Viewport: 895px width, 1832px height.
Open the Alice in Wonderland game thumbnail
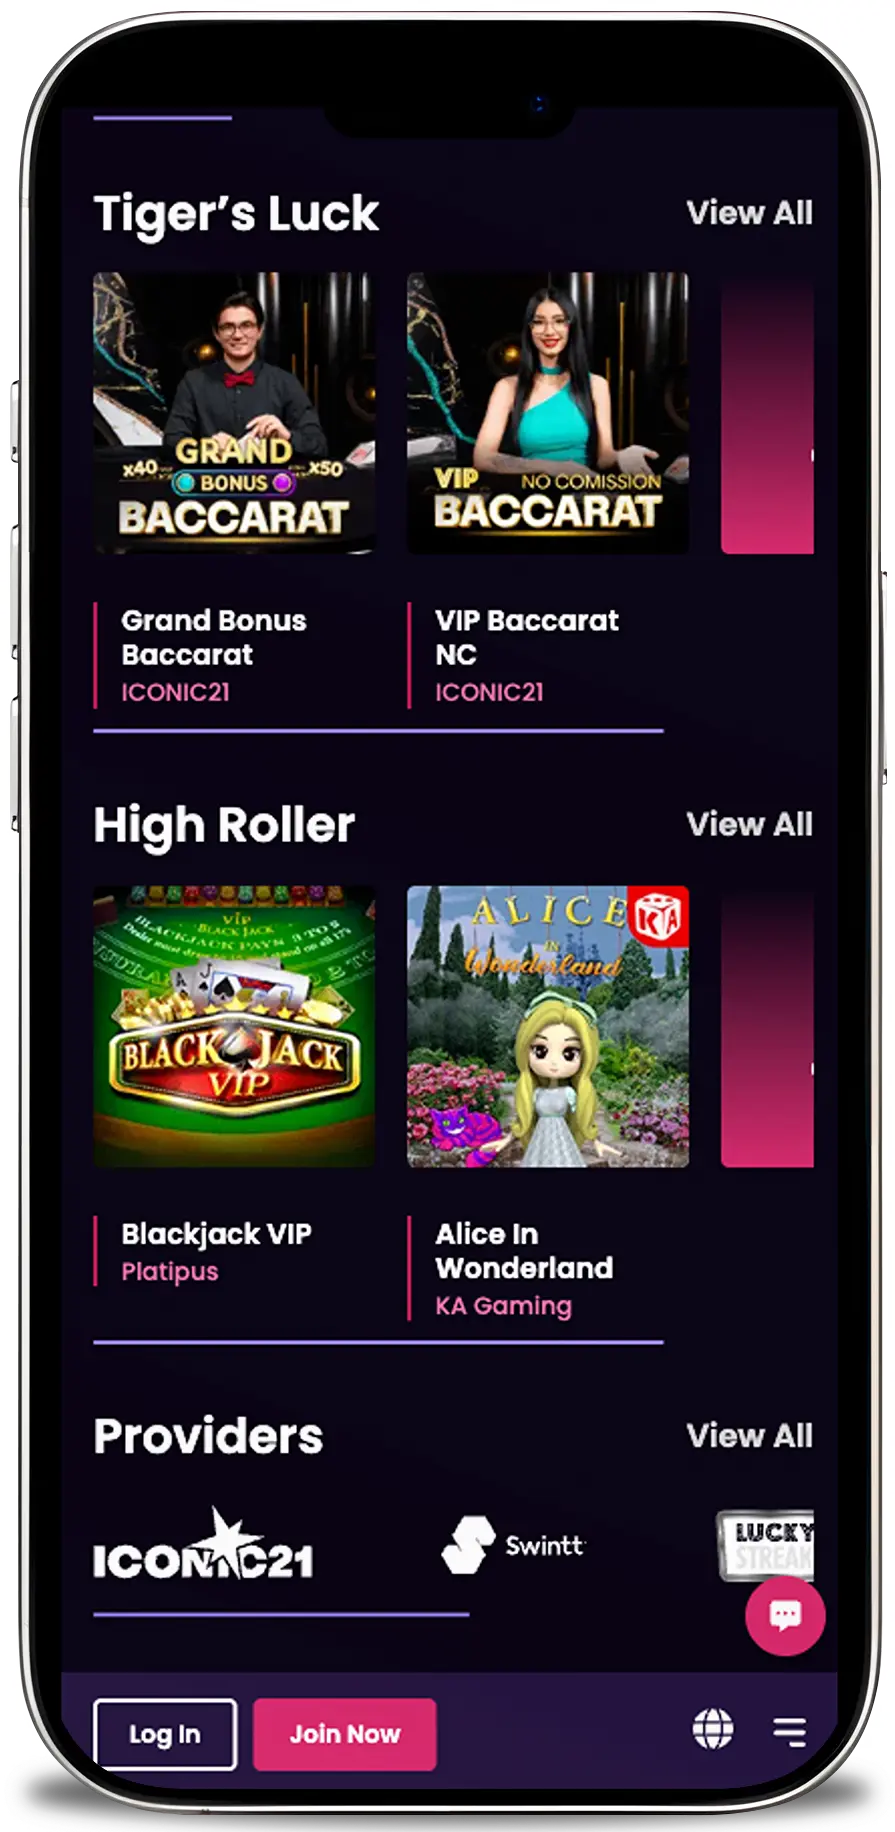pos(548,1026)
